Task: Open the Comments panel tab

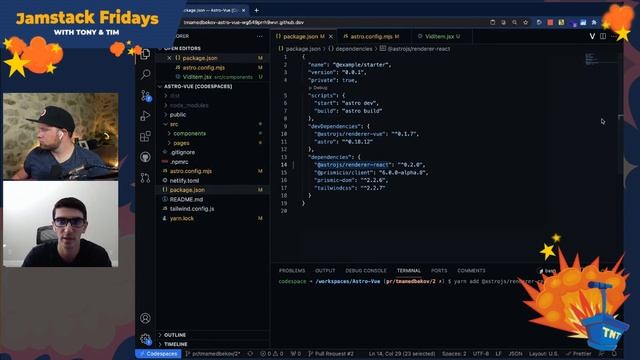Action: tap(471, 271)
